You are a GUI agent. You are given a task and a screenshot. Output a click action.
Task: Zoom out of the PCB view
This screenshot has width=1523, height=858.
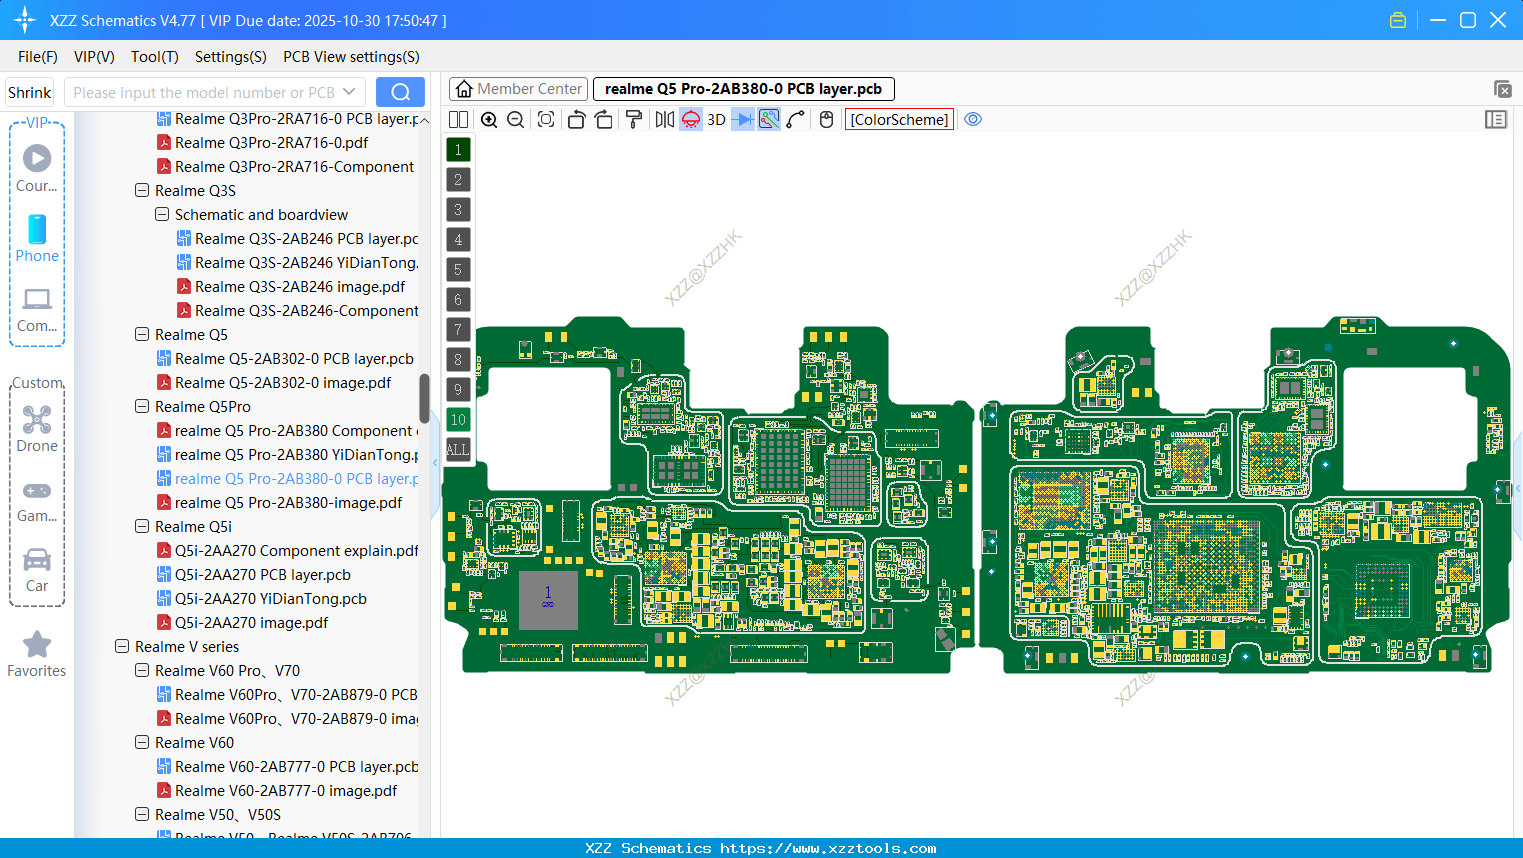tap(515, 119)
